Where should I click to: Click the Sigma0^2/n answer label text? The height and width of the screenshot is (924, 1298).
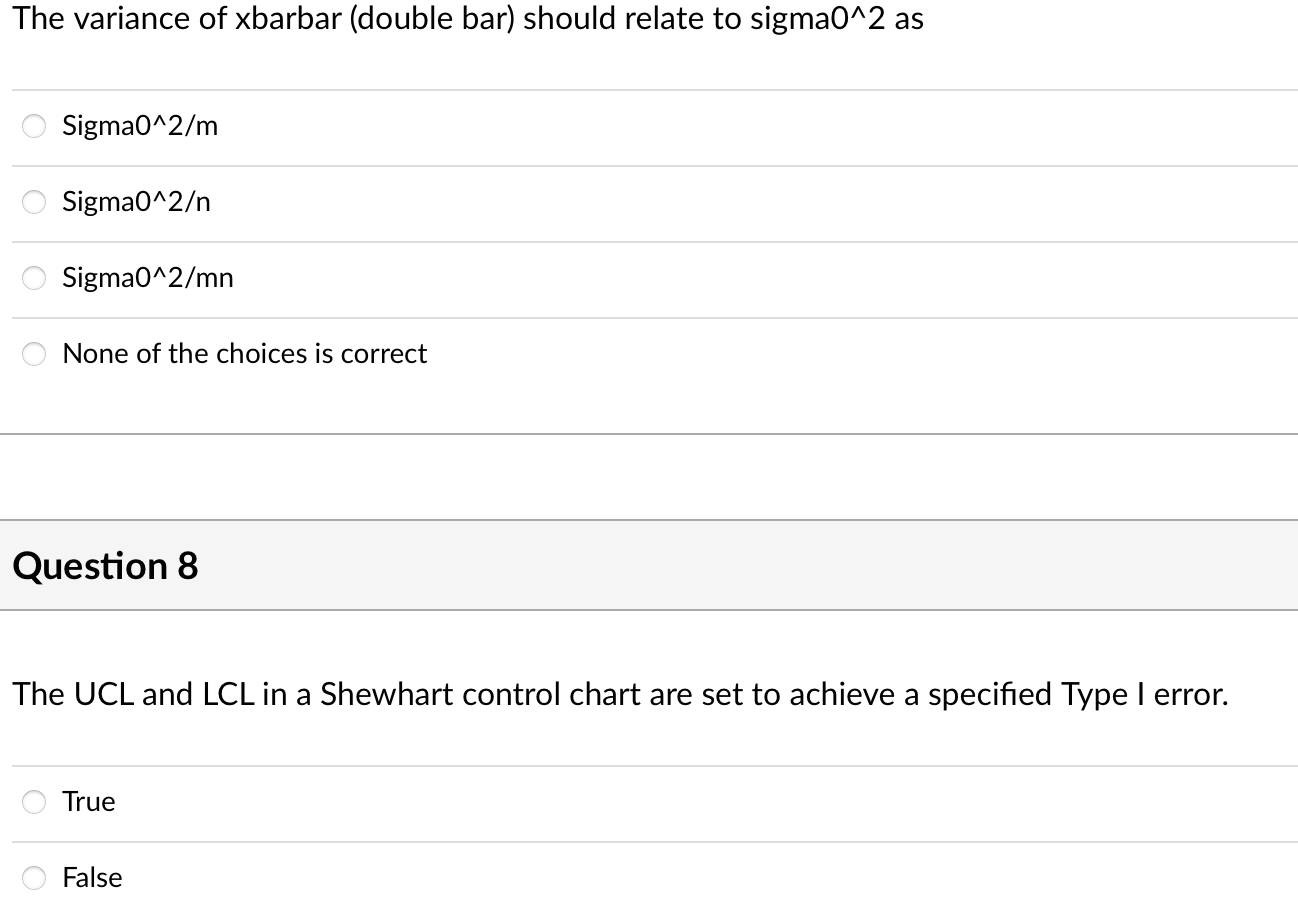(x=136, y=201)
